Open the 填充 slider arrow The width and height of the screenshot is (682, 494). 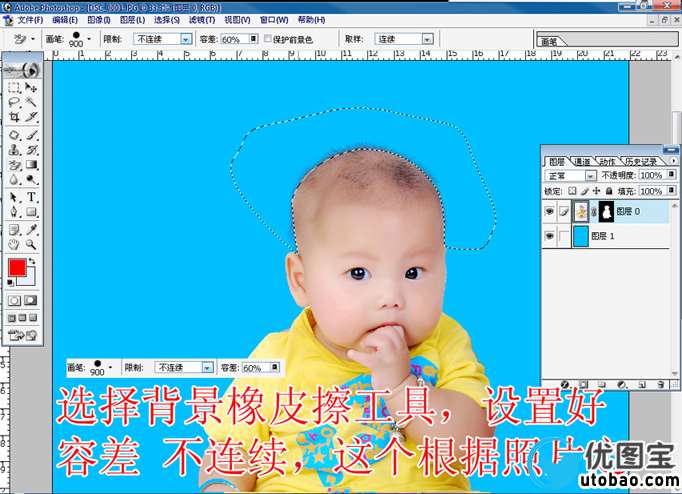(x=671, y=190)
